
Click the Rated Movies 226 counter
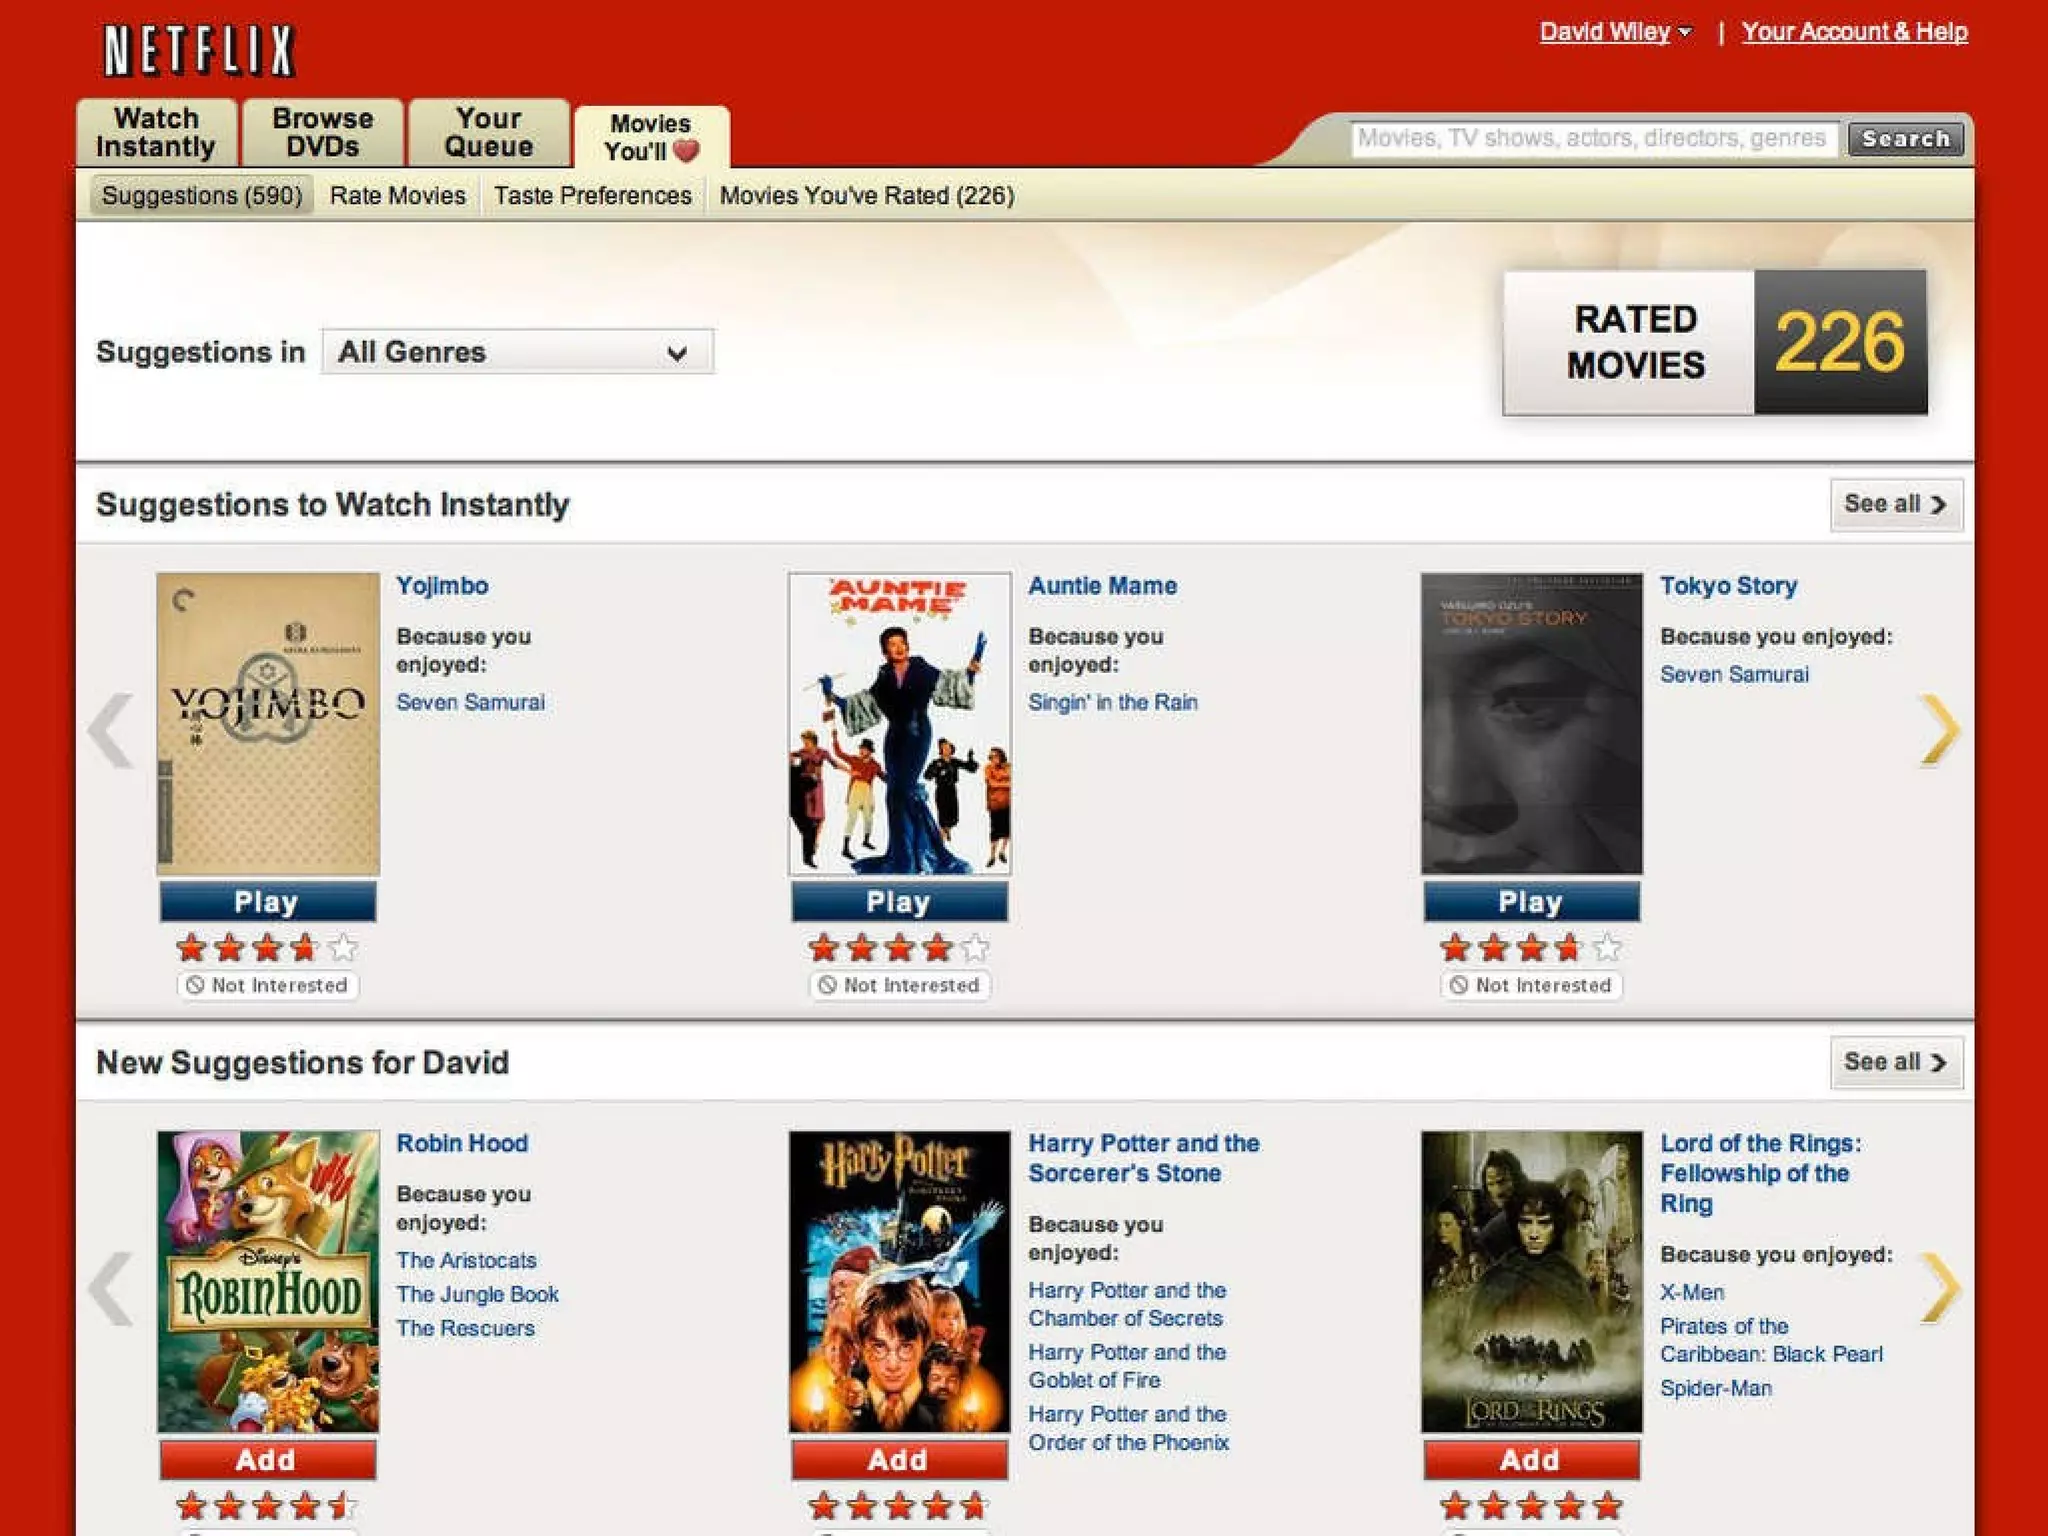[1714, 342]
